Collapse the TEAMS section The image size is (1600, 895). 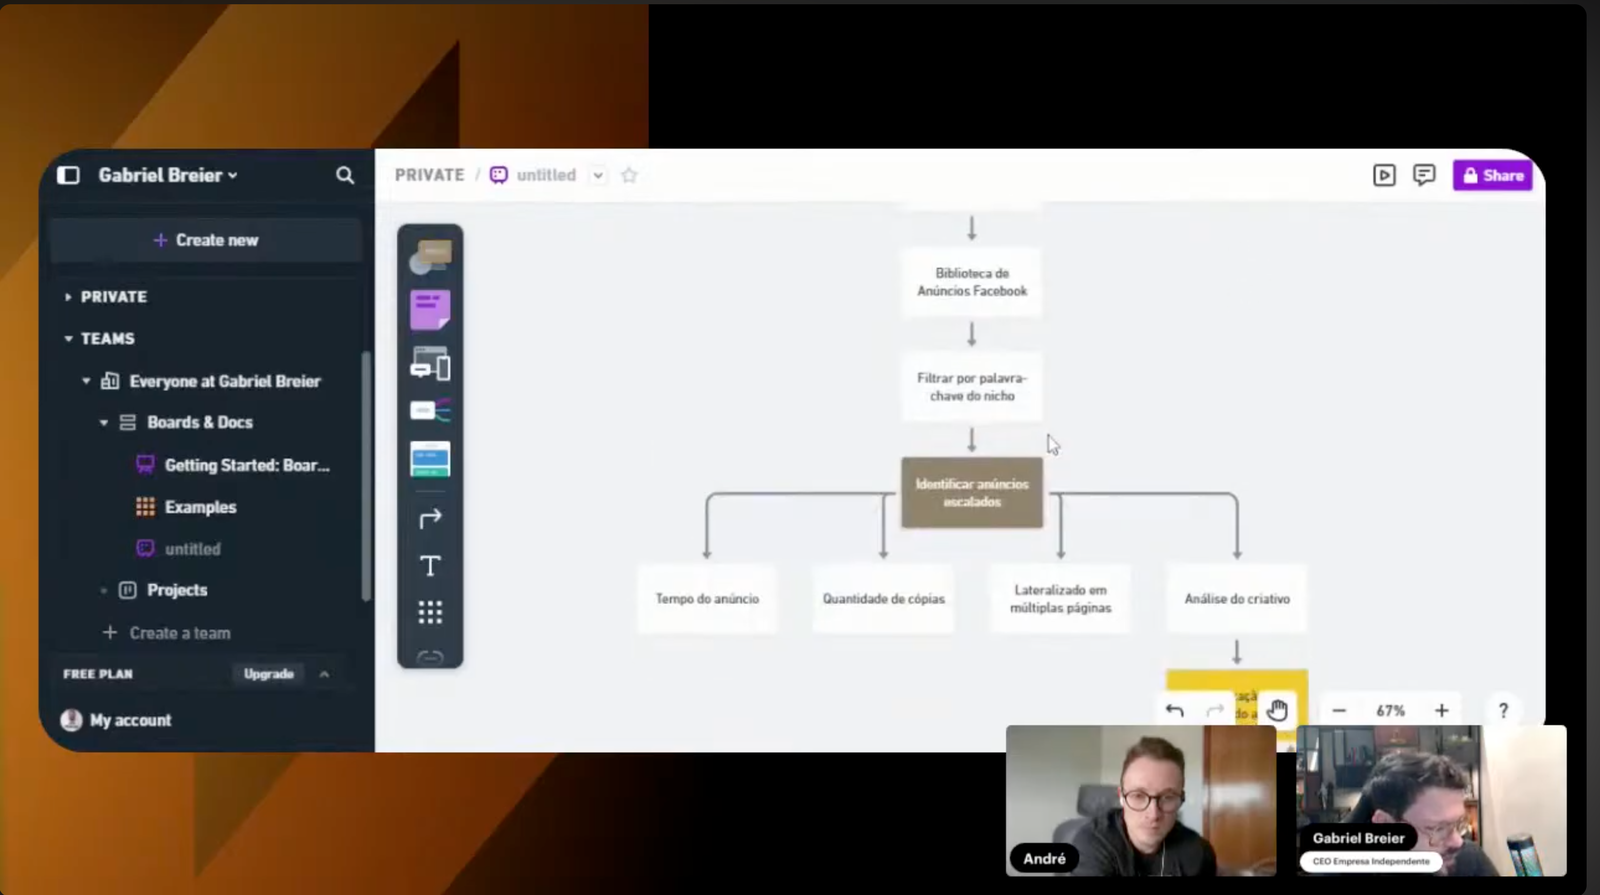coord(68,339)
